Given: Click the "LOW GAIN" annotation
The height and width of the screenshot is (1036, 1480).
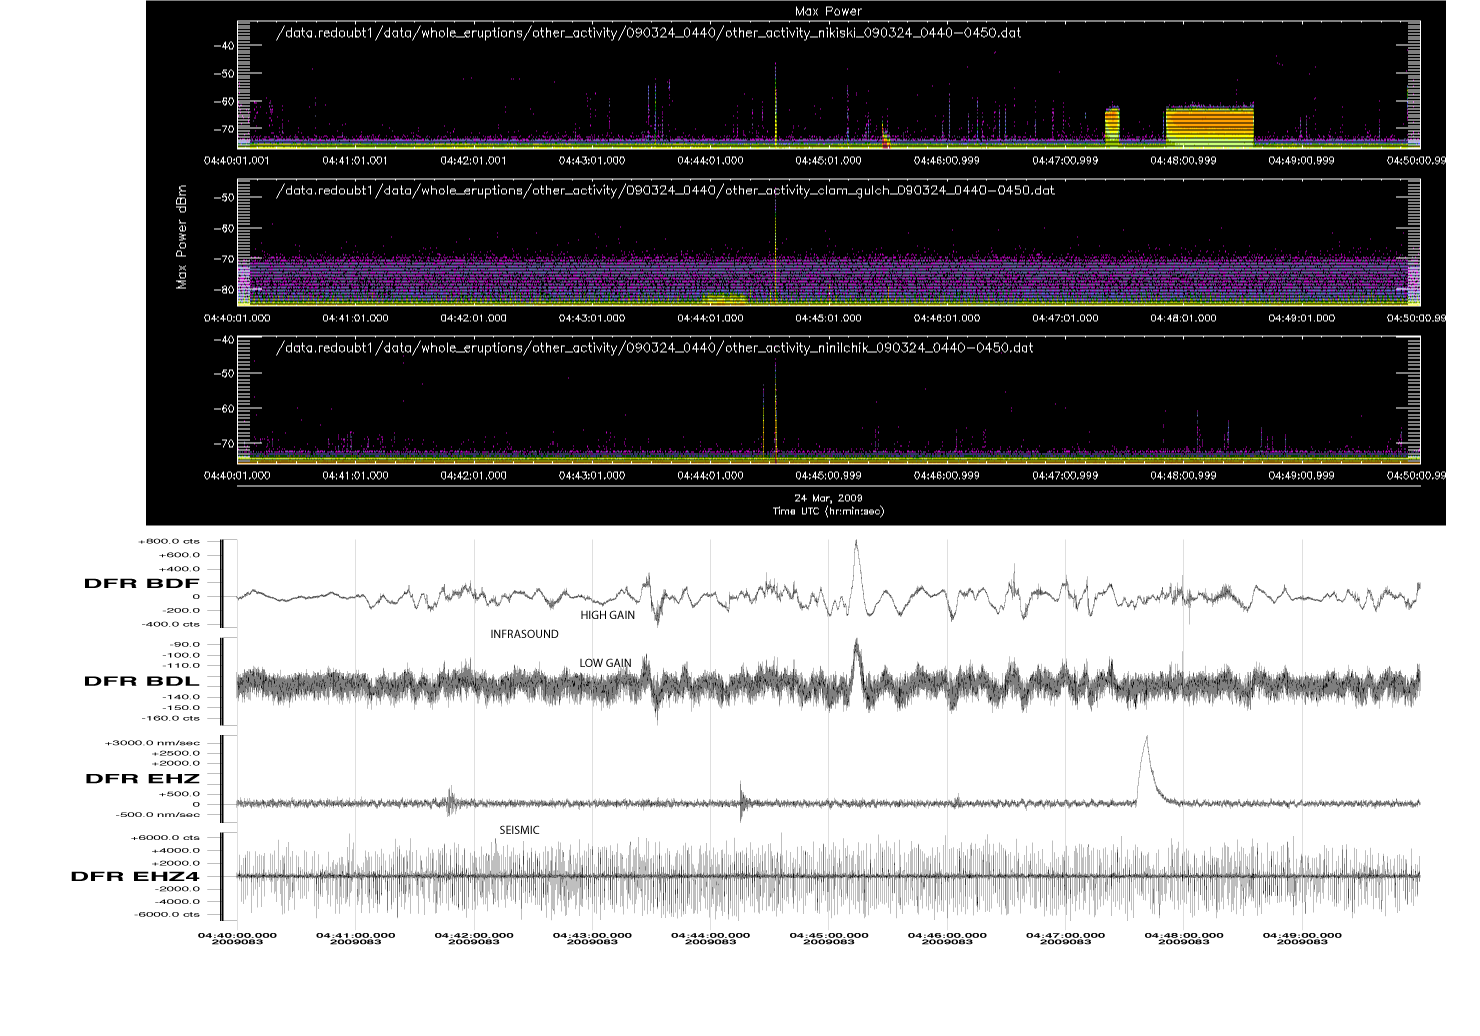Looking at the screenshot, I should (x=606, y=663).
